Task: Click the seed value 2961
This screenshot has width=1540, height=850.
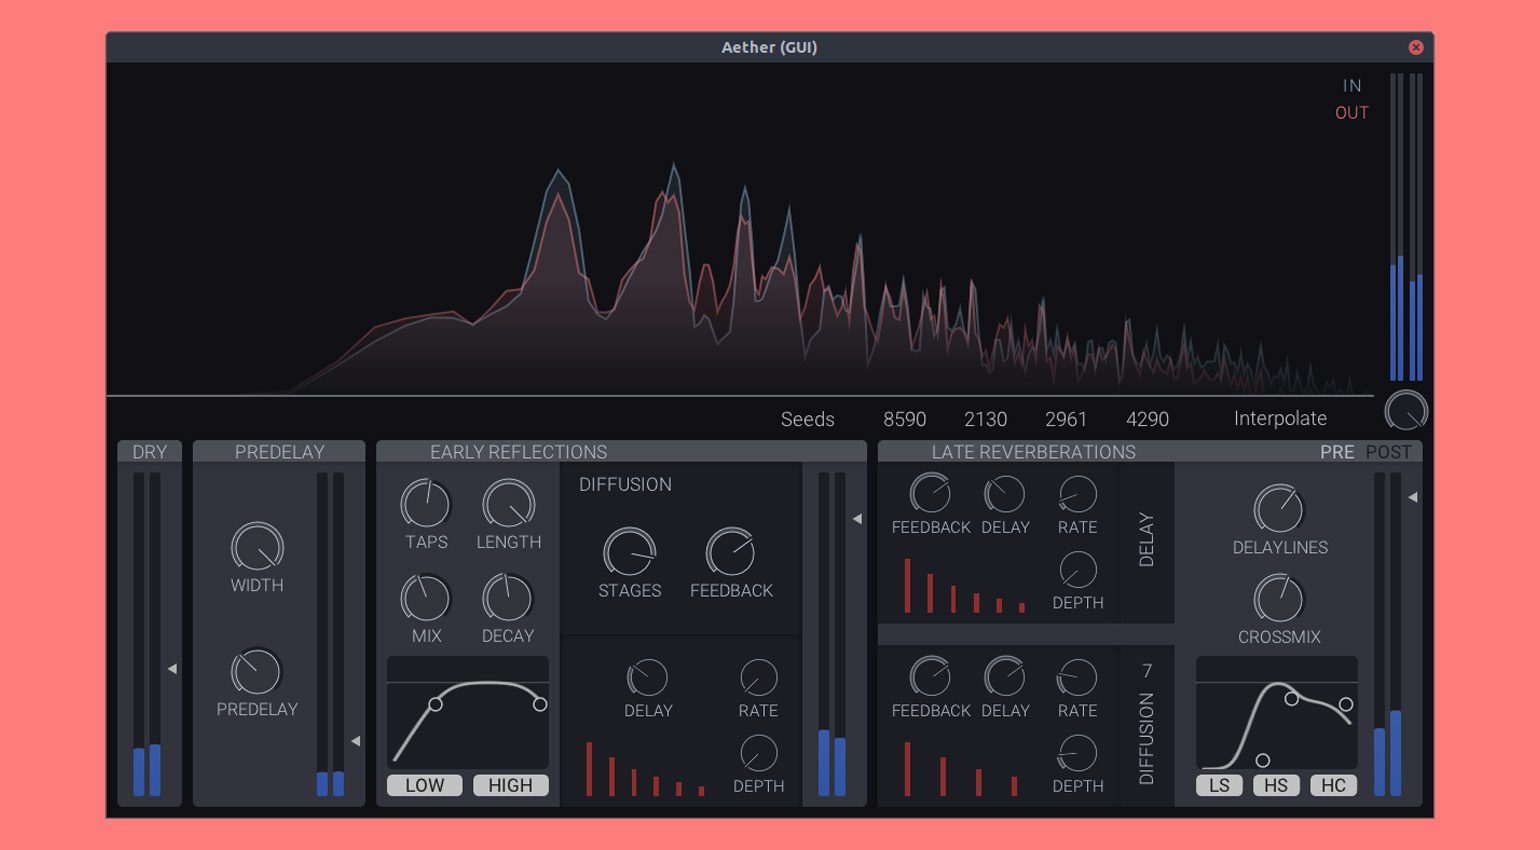Action: (1066, 419)
